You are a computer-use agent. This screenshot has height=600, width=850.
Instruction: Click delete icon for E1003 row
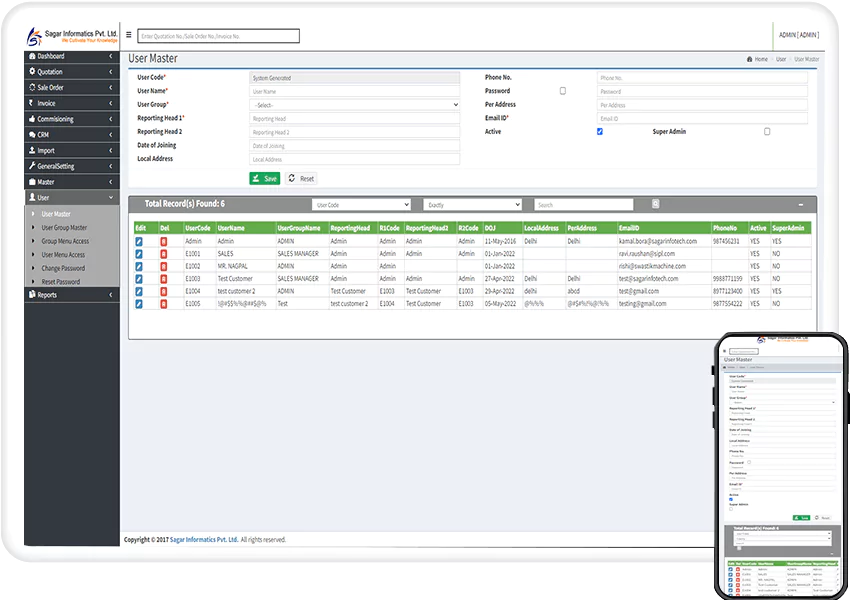164,279
